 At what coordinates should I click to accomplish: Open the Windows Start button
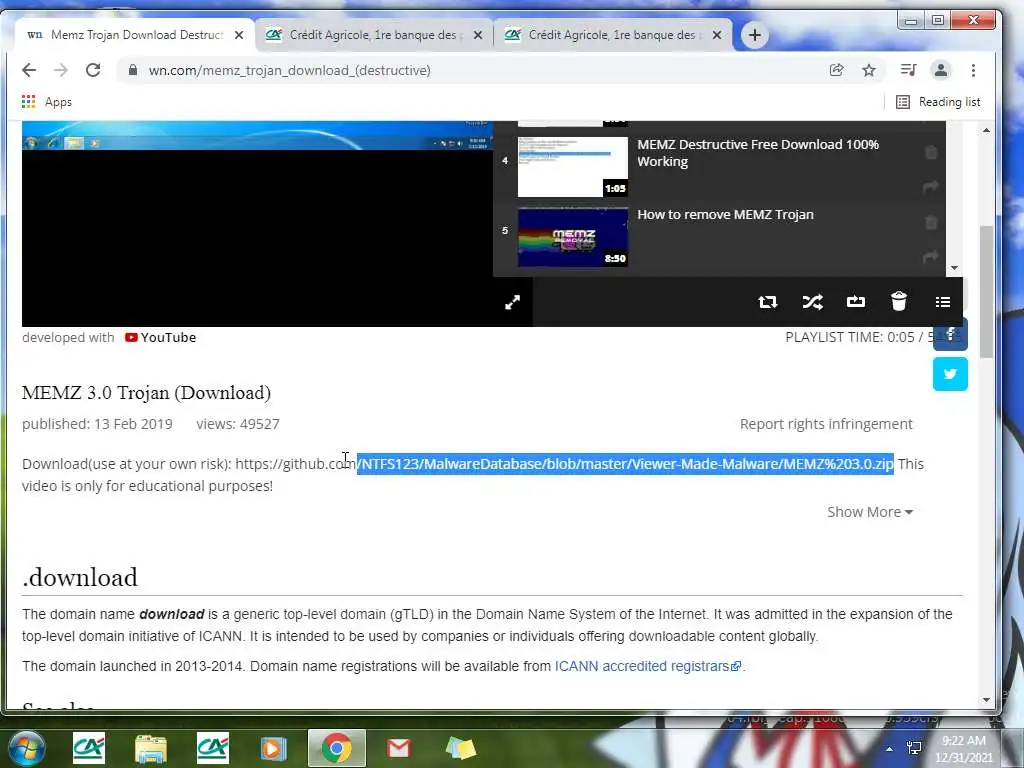click(x=25, y=748)
